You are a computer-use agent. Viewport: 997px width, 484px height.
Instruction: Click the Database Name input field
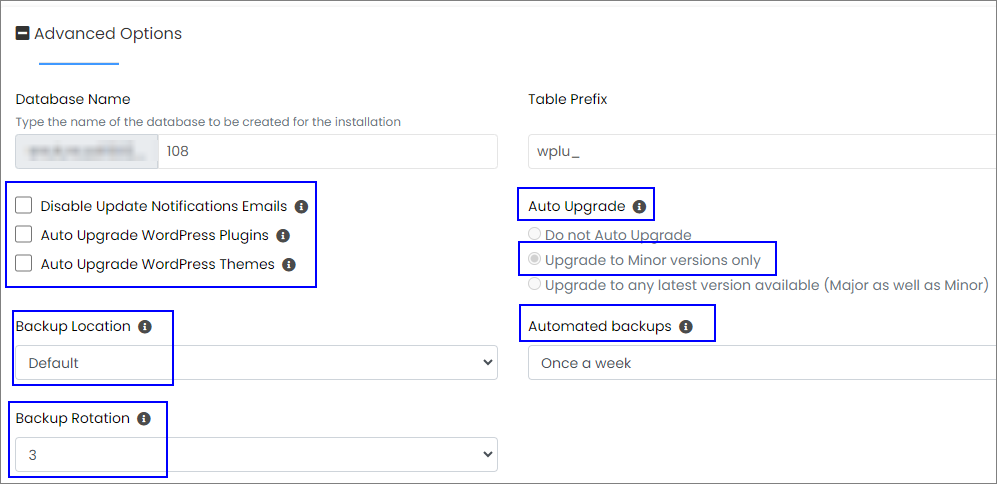tap(327, 151)
